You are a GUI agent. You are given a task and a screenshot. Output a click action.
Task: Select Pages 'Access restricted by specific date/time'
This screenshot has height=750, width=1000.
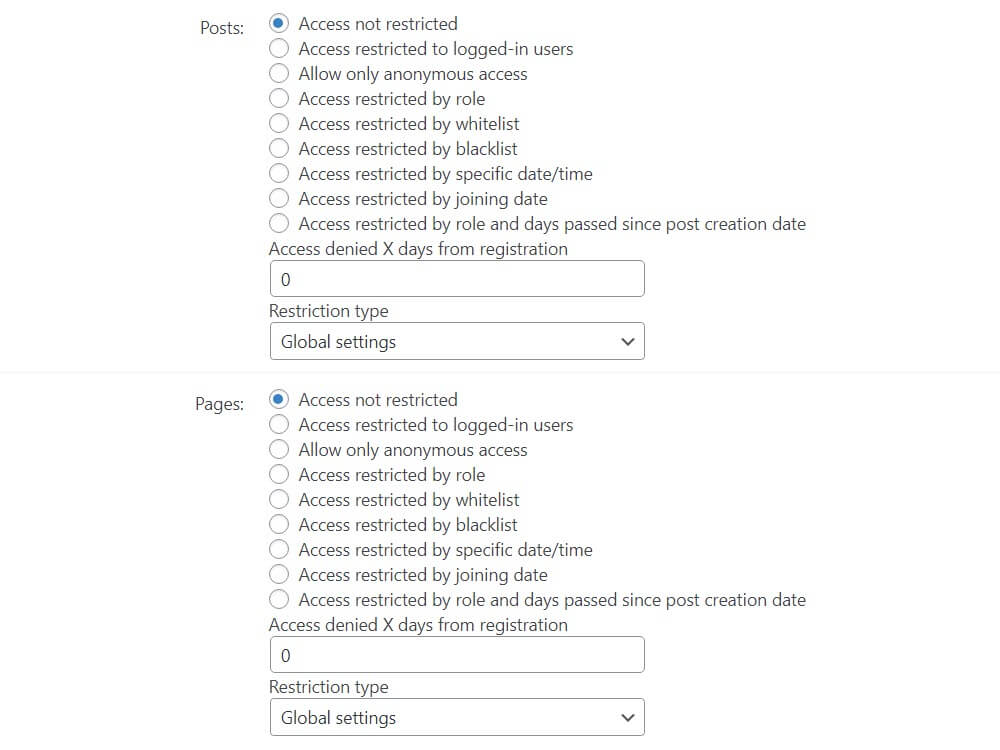coord(280,549)
